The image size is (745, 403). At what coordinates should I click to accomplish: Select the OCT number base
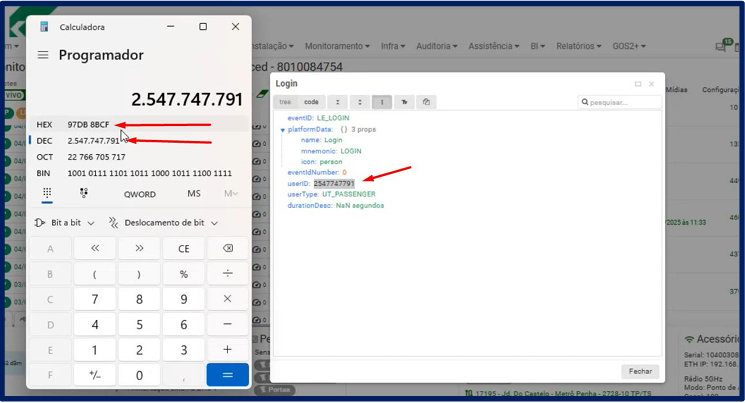pos(45,157)
